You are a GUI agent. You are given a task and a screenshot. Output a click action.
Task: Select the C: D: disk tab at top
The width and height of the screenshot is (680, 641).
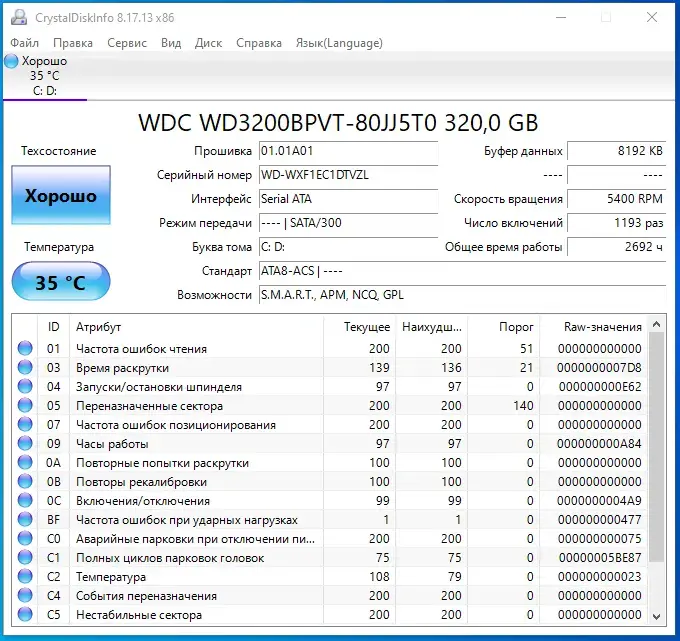click(45, 75)
